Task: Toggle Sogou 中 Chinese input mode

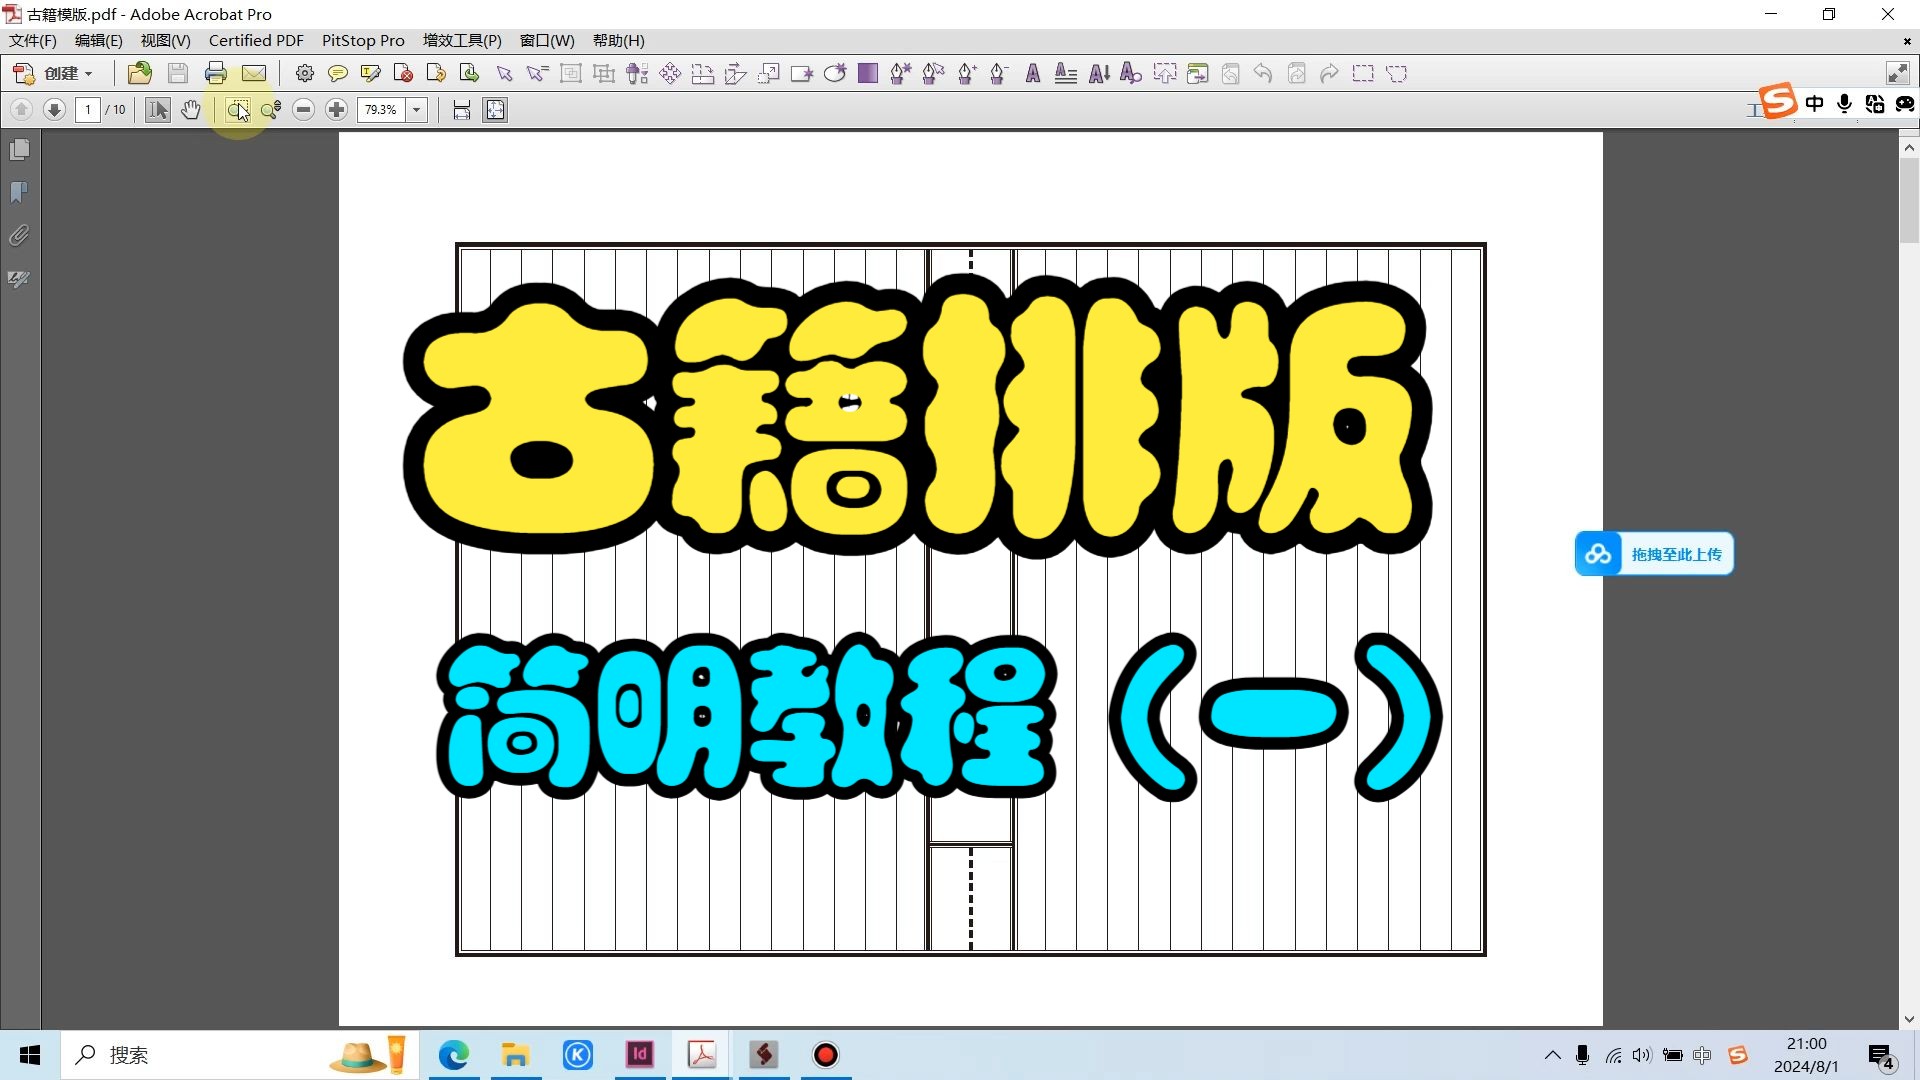Action: (x=1814, y=103)
